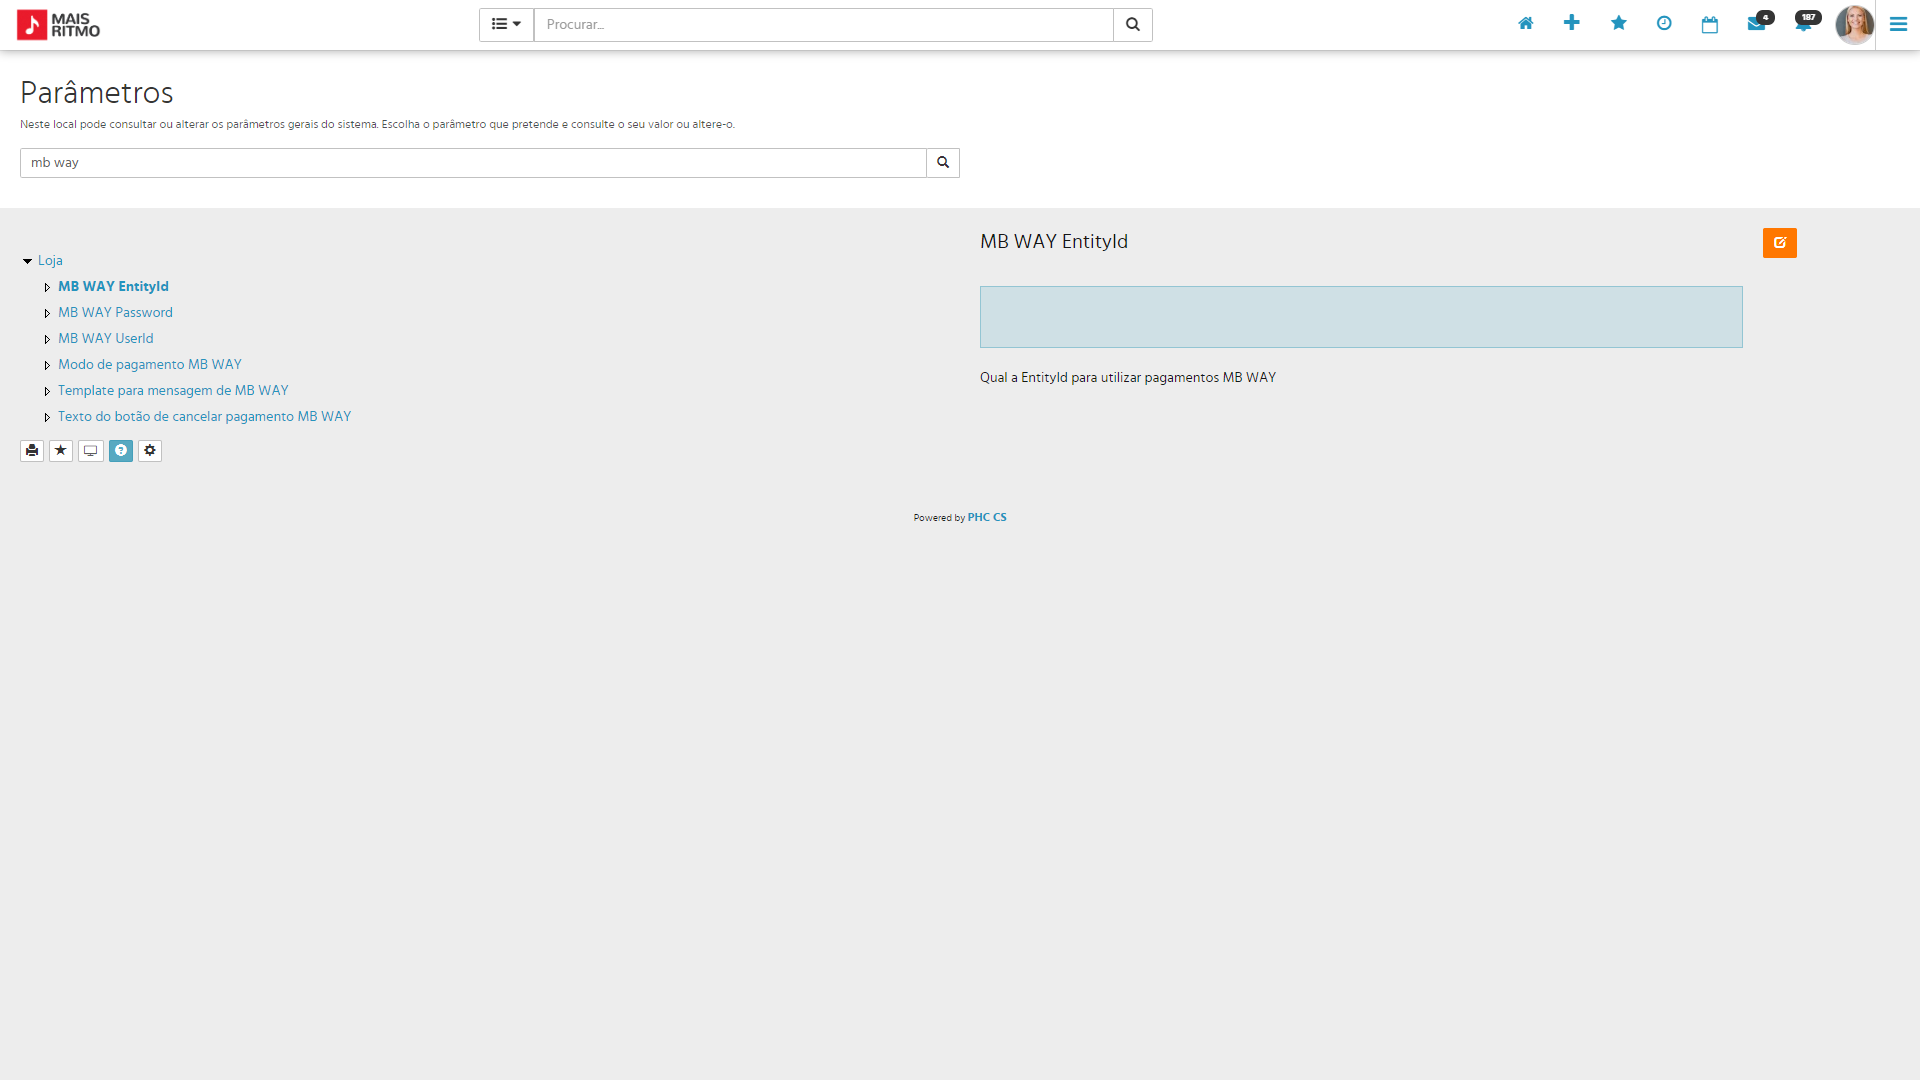This screenshot has height=1080, width=1920.
Task: Select Template para mensagem de MB WAY
Action: point(173,391)
